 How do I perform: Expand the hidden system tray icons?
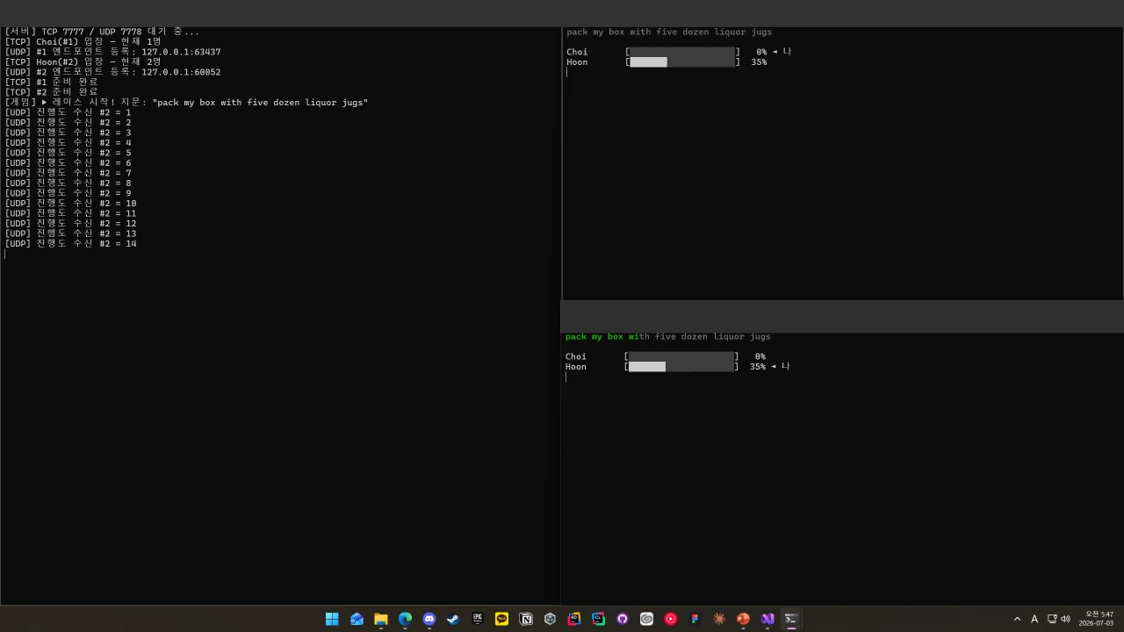coord(1016,619)
